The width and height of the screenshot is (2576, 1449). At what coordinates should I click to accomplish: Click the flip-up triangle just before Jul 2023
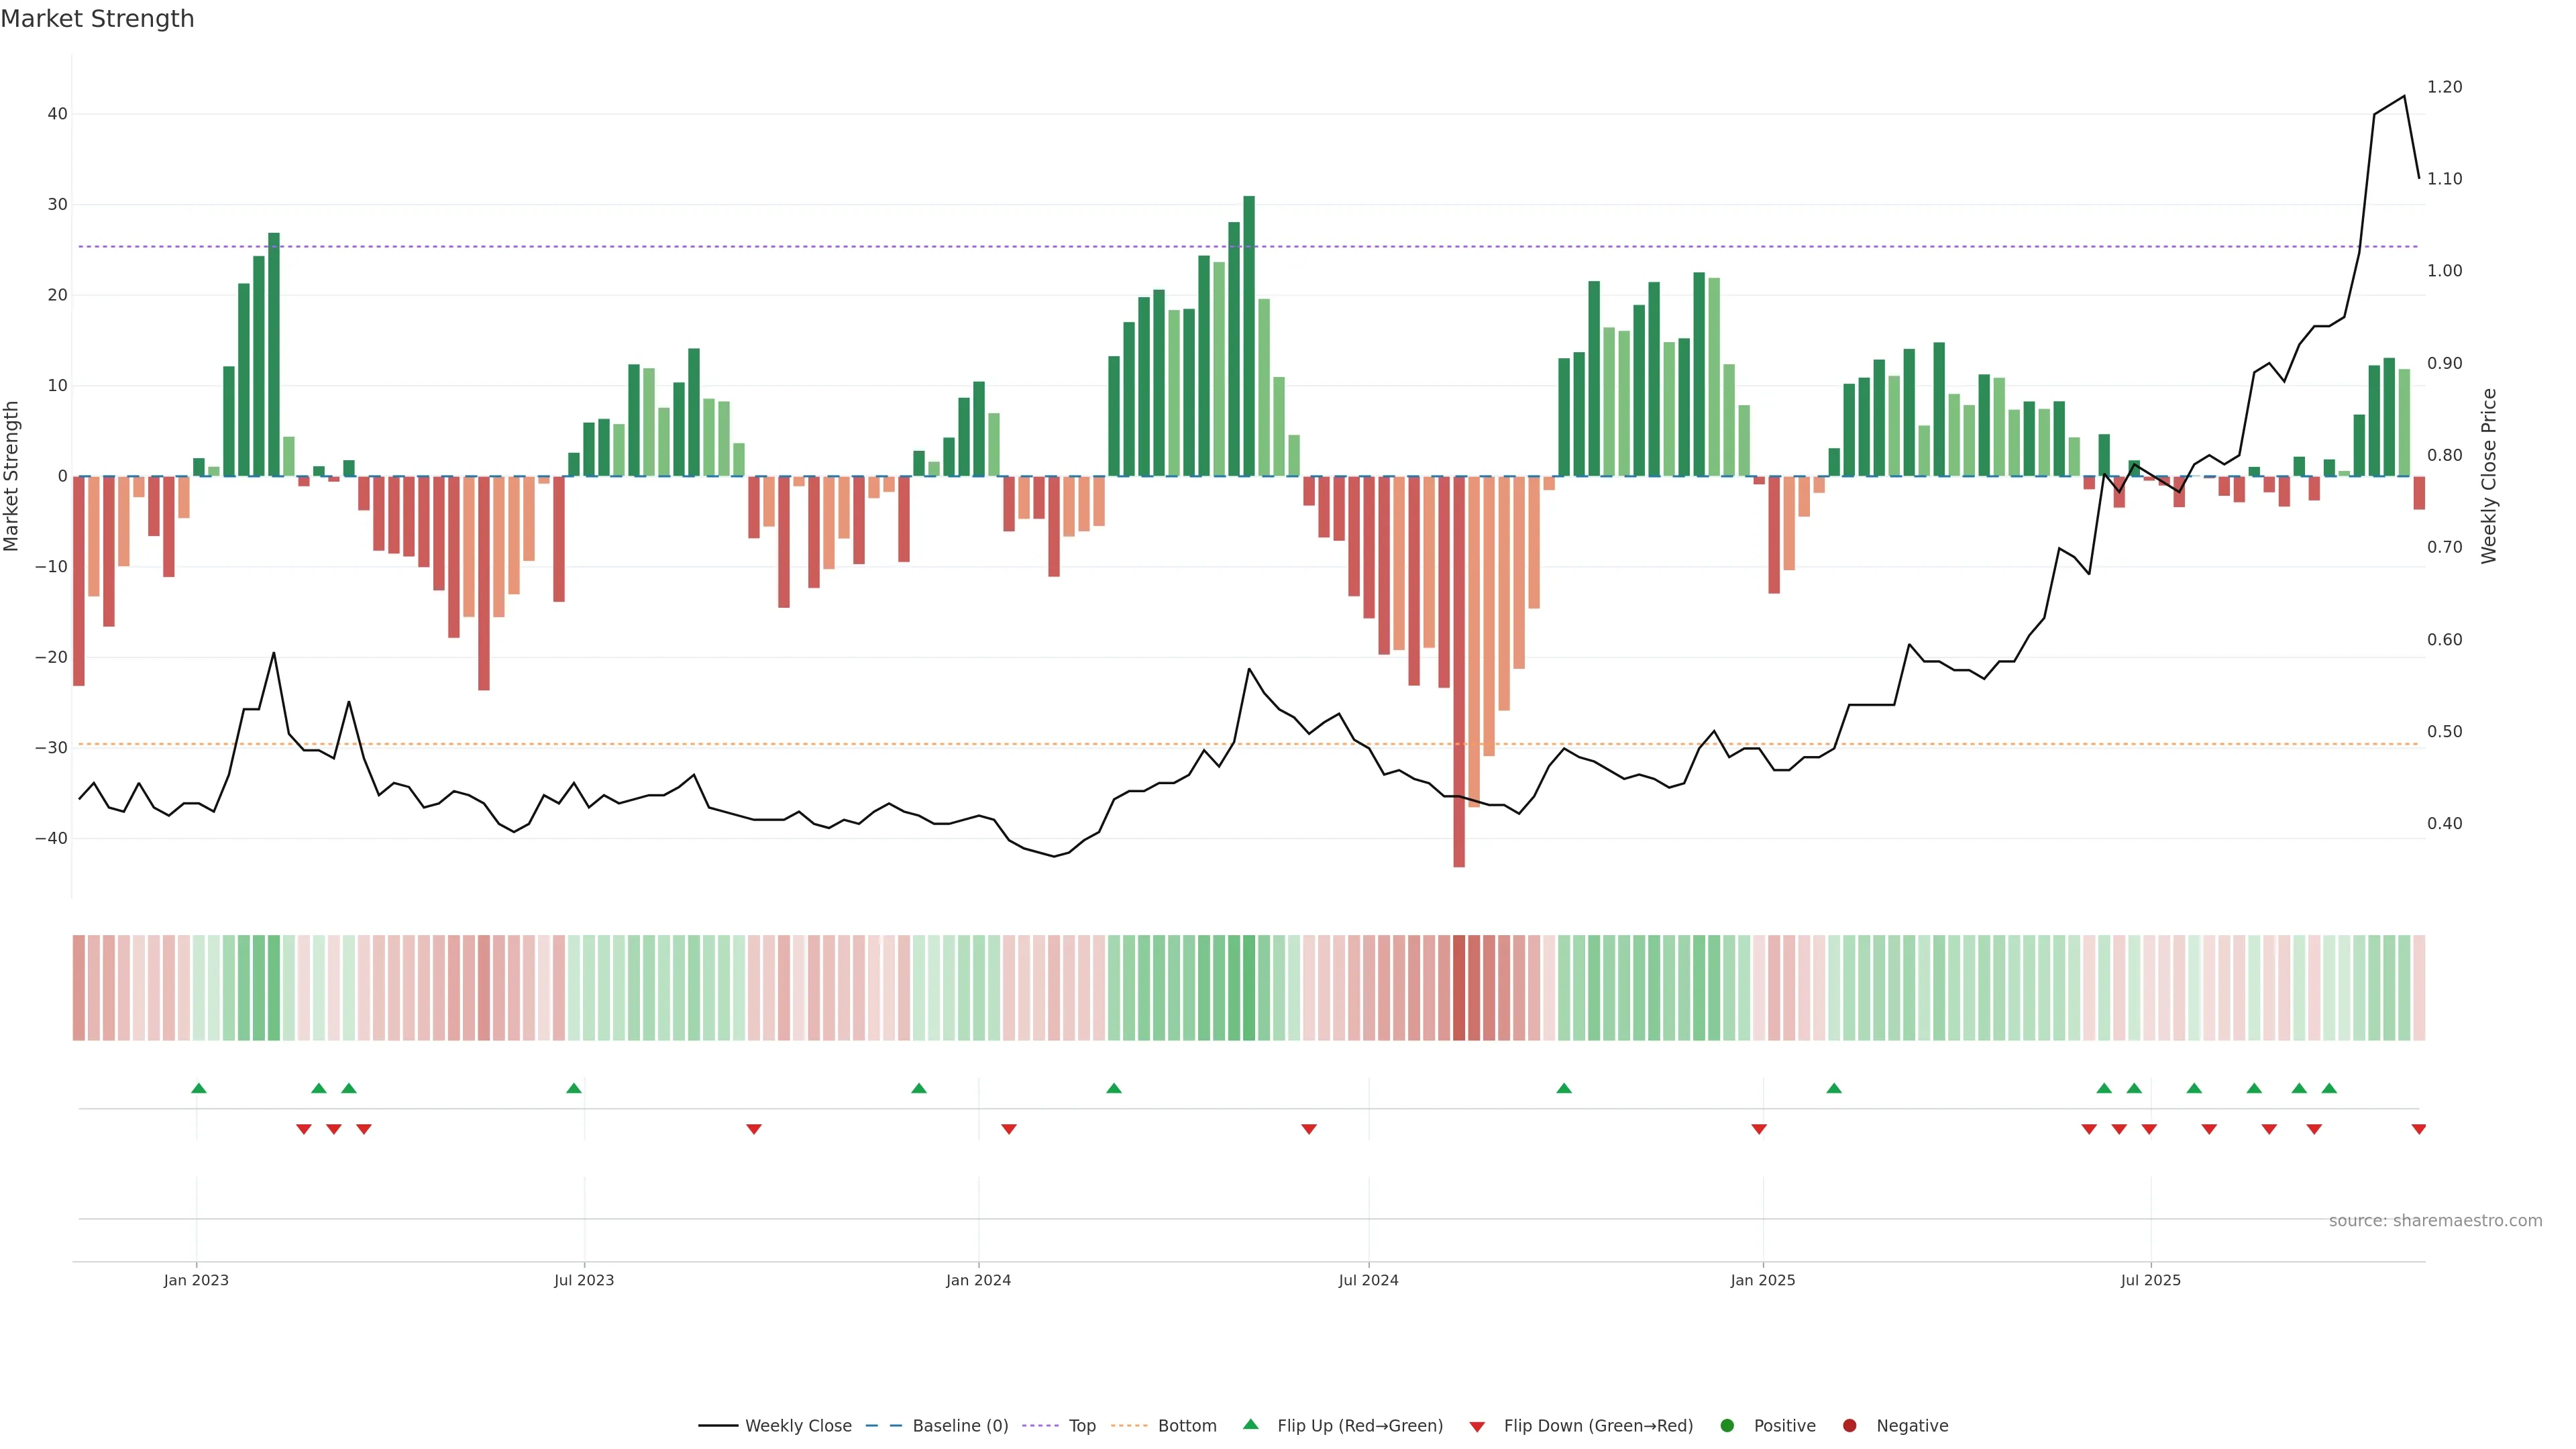(574, 1088)
